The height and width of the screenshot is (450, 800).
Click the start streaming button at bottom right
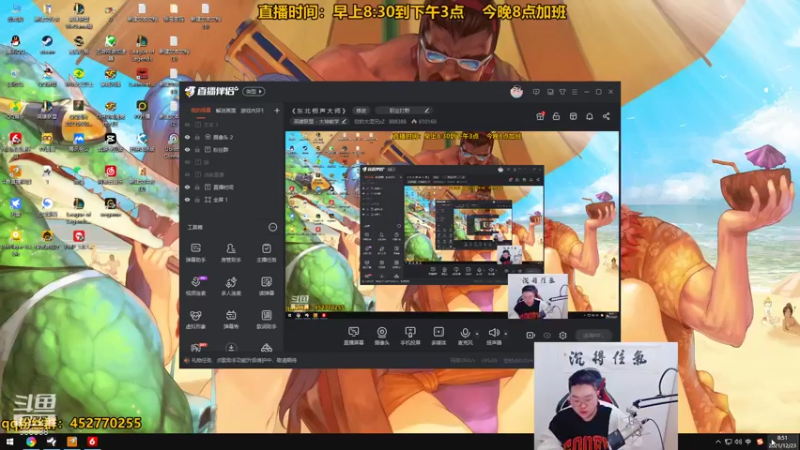[594, 335]
